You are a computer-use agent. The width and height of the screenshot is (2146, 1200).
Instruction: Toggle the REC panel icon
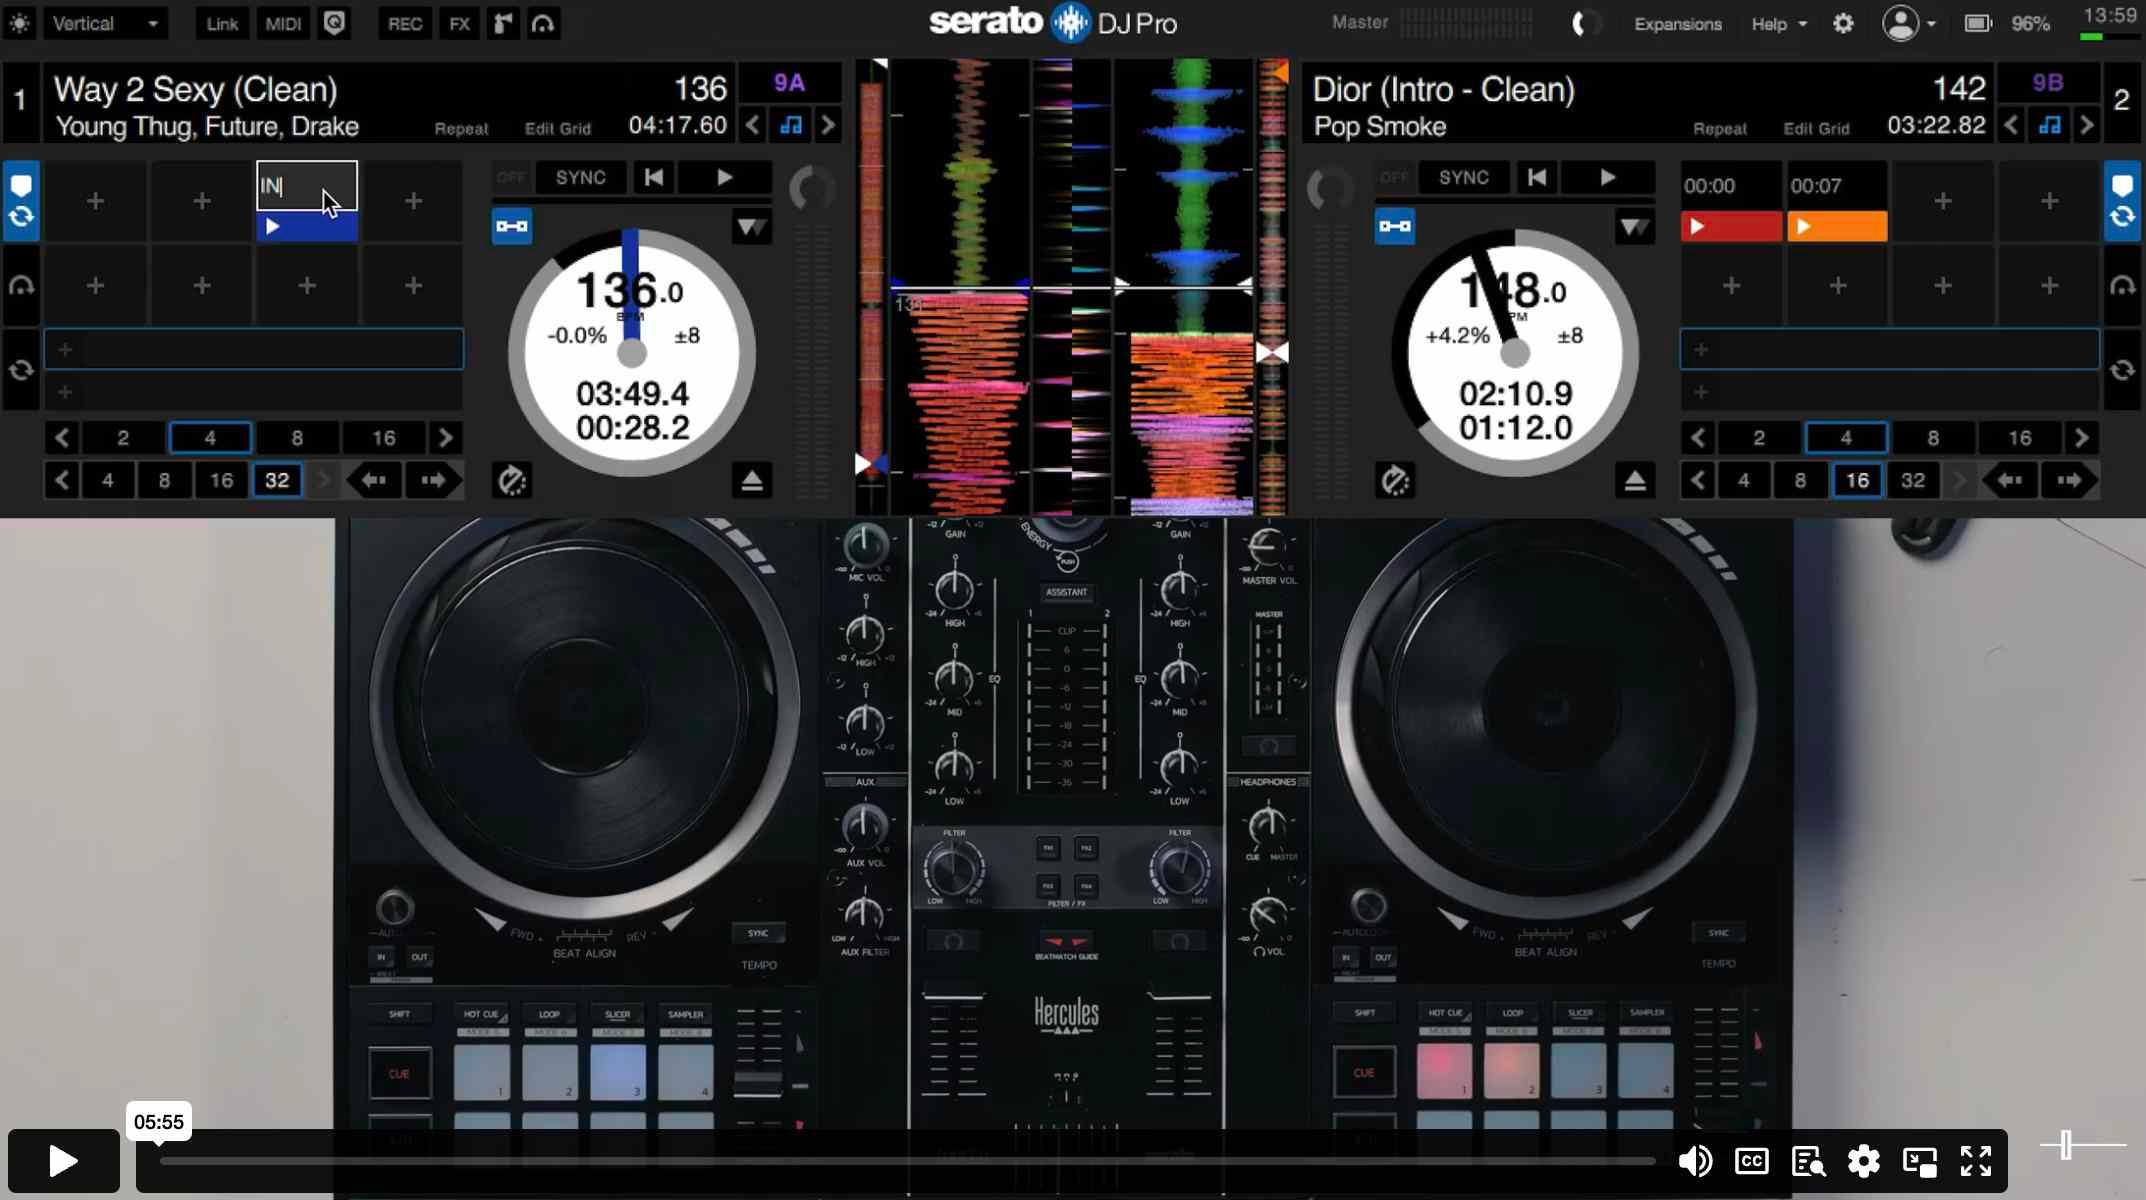(x=404, y=23)
